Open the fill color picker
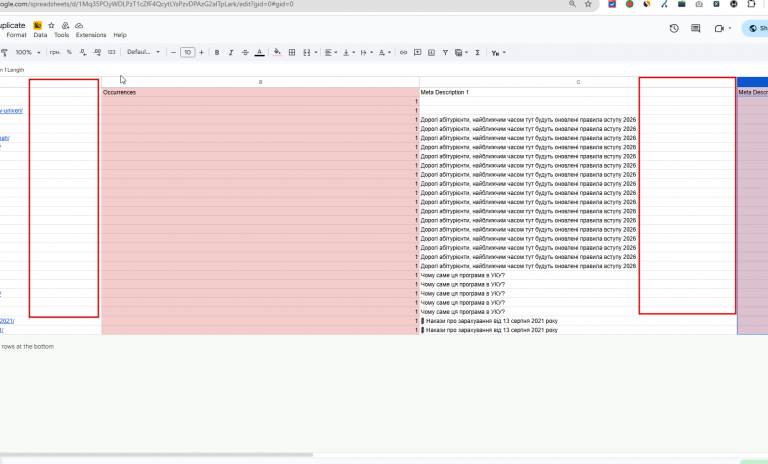 point(277,52)
